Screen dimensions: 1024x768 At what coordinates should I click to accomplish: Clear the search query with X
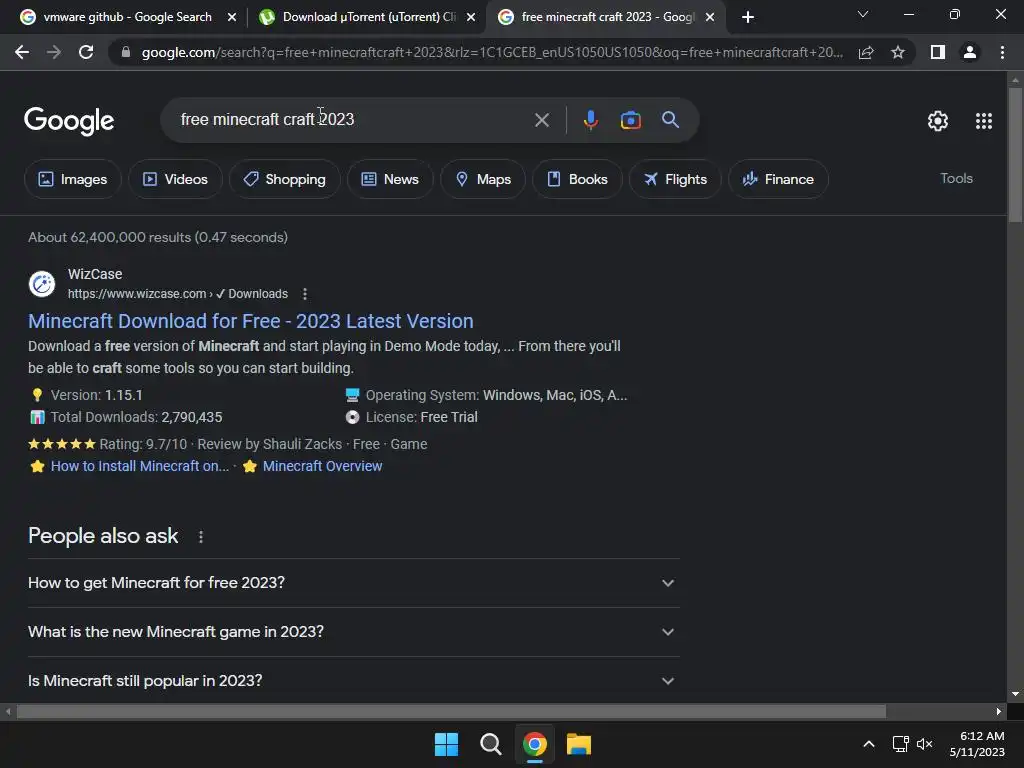pyautogui.click(x=541, y=120)
